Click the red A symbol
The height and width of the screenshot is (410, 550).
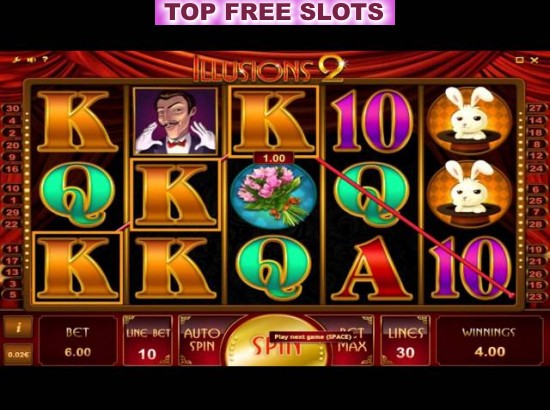372,269
